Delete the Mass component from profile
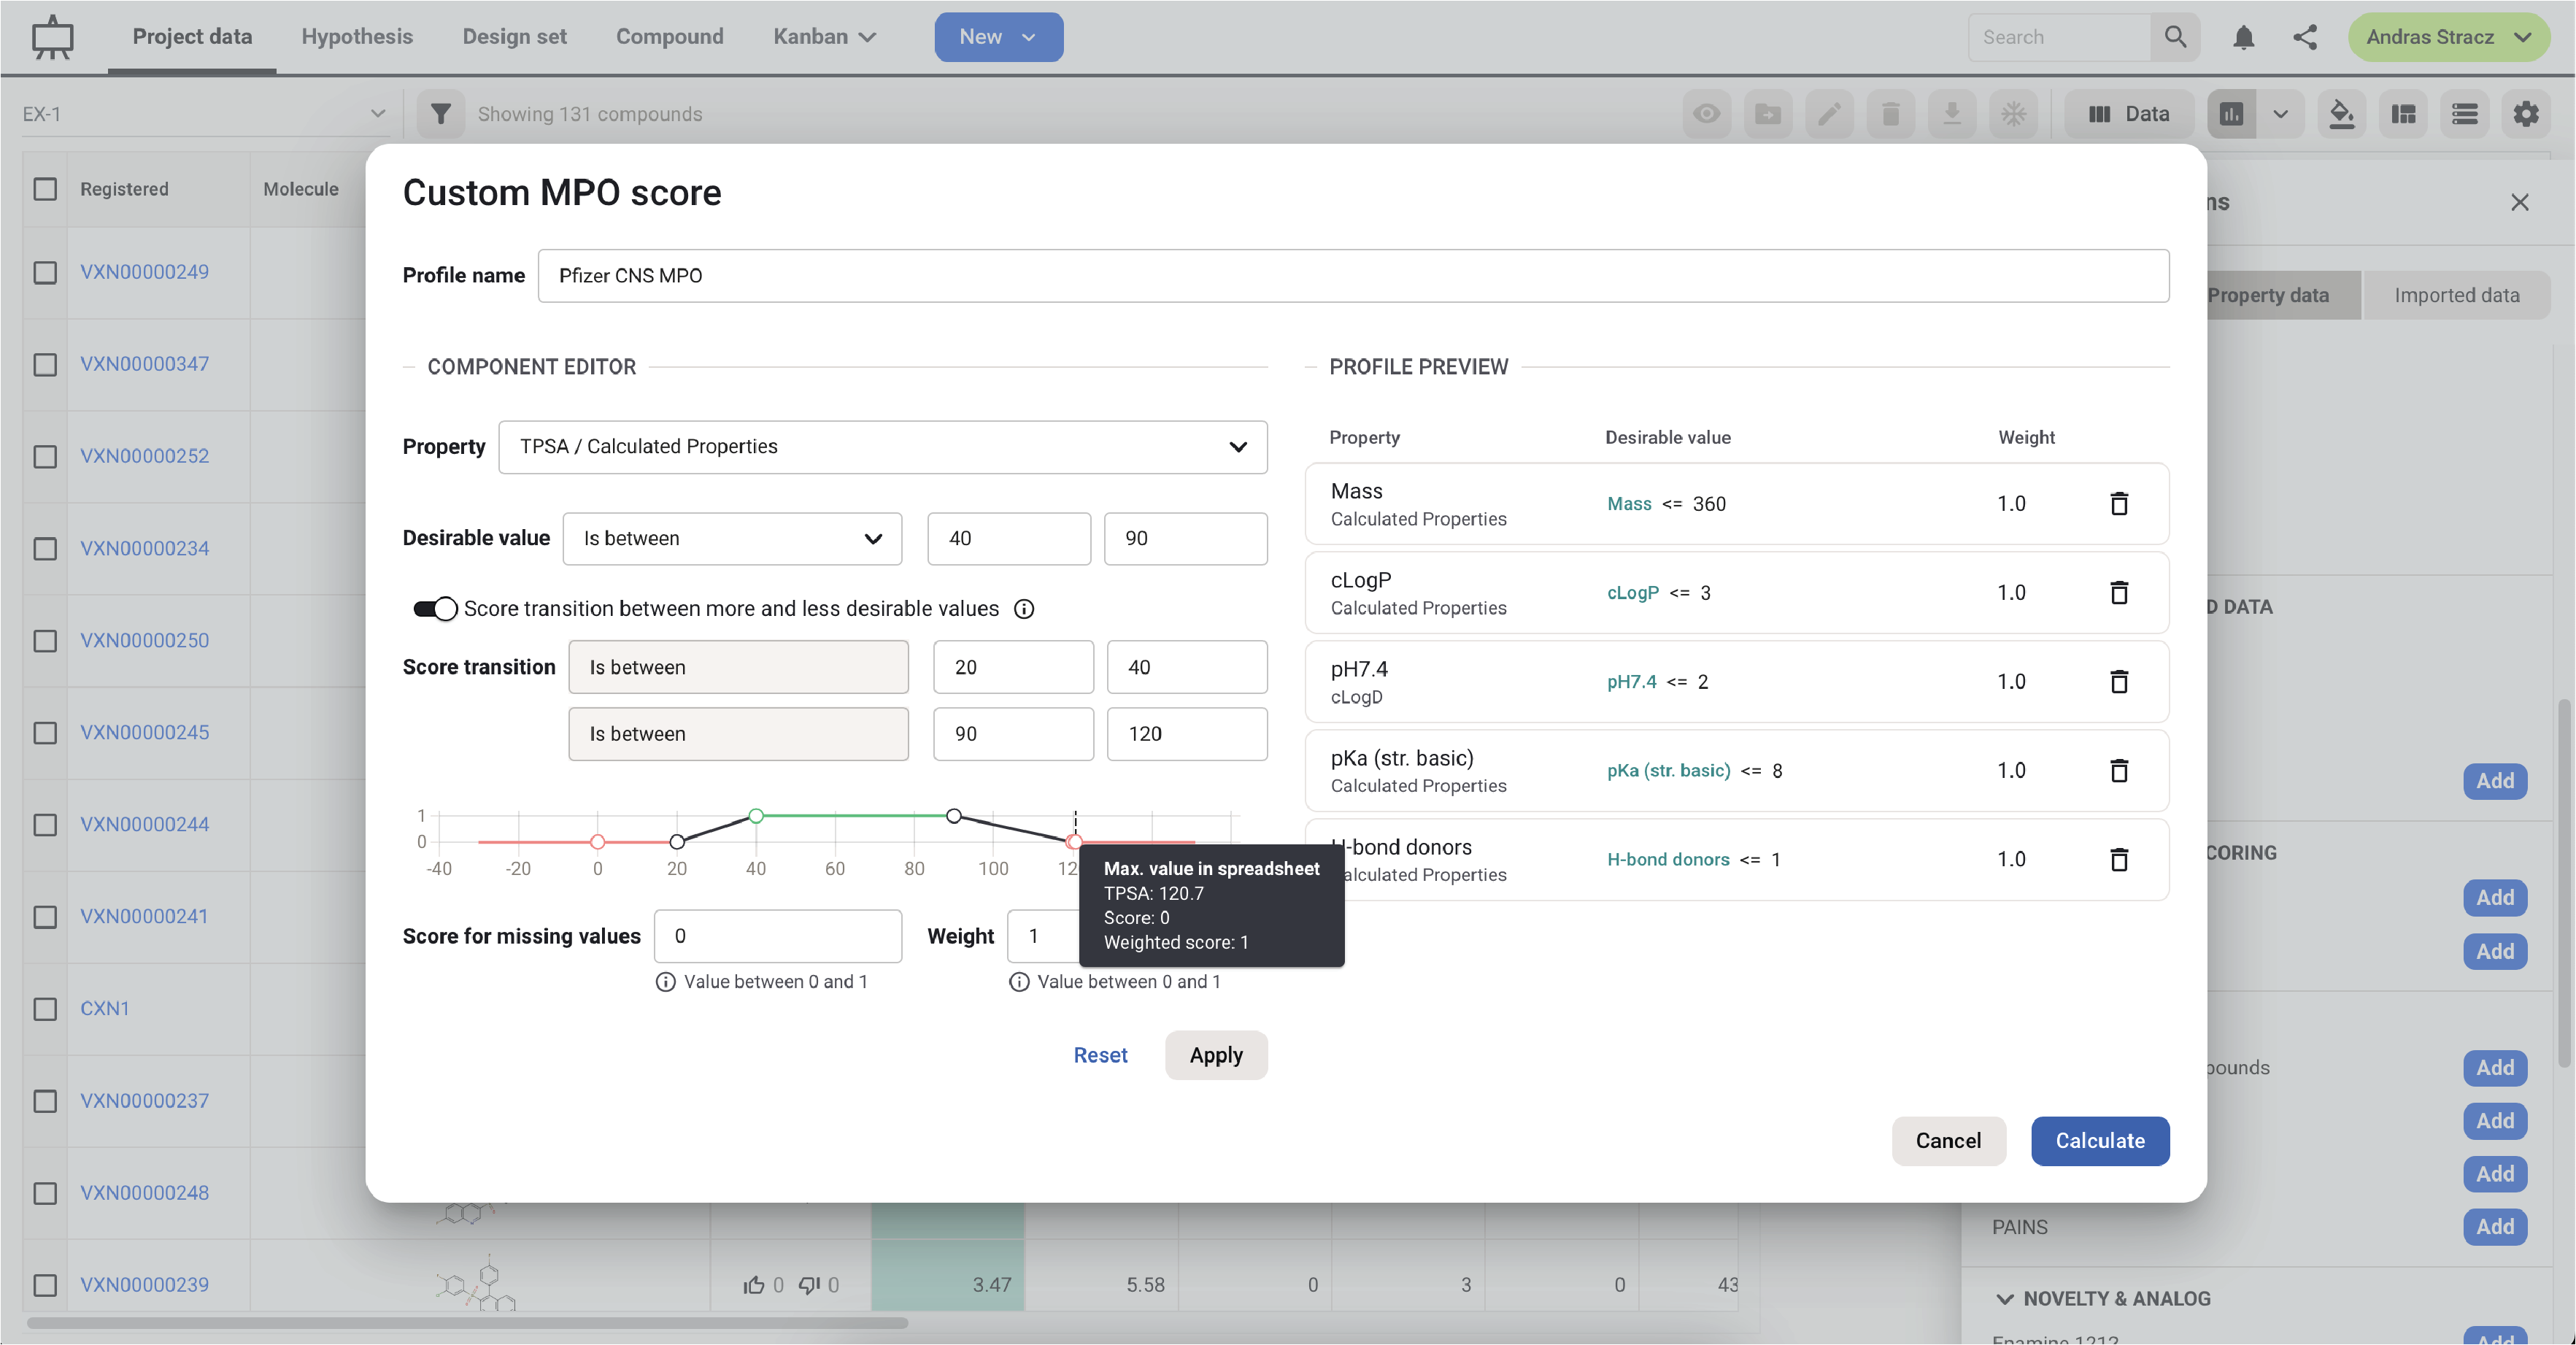2576x1345 pixels. tap(2118, 503)
